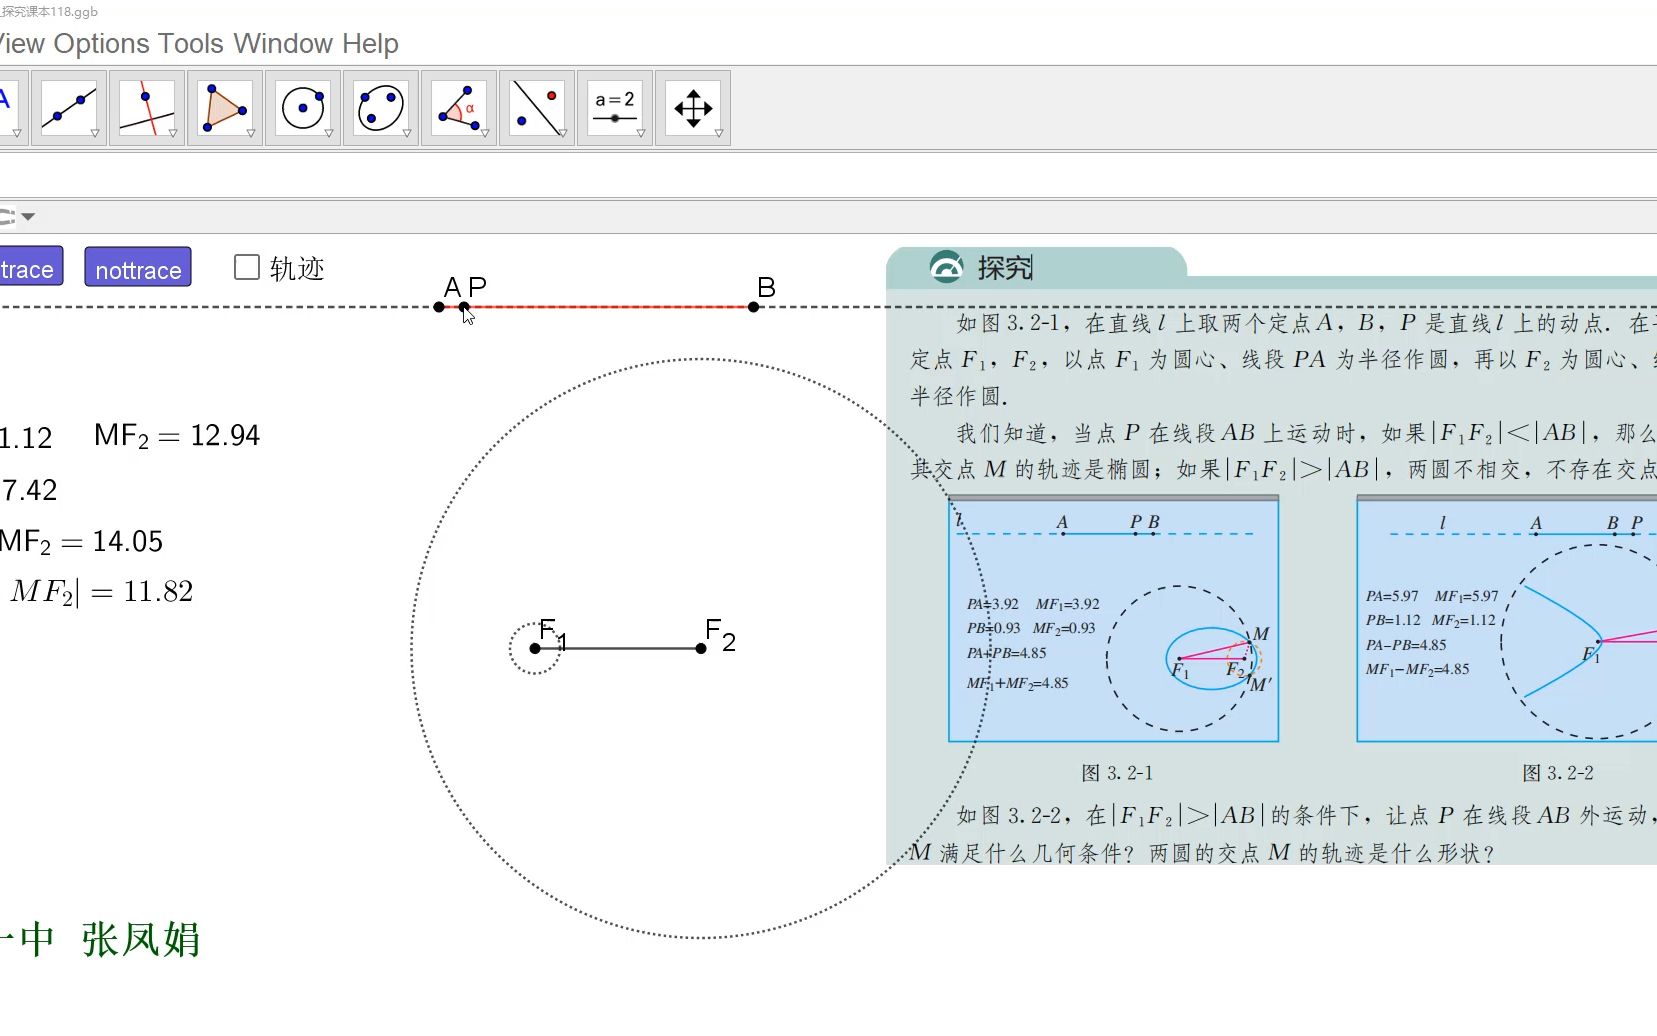The image size is (1657, 1036).
Task: Click the 探究 heading of textbook image
Action: (1005, 268)
